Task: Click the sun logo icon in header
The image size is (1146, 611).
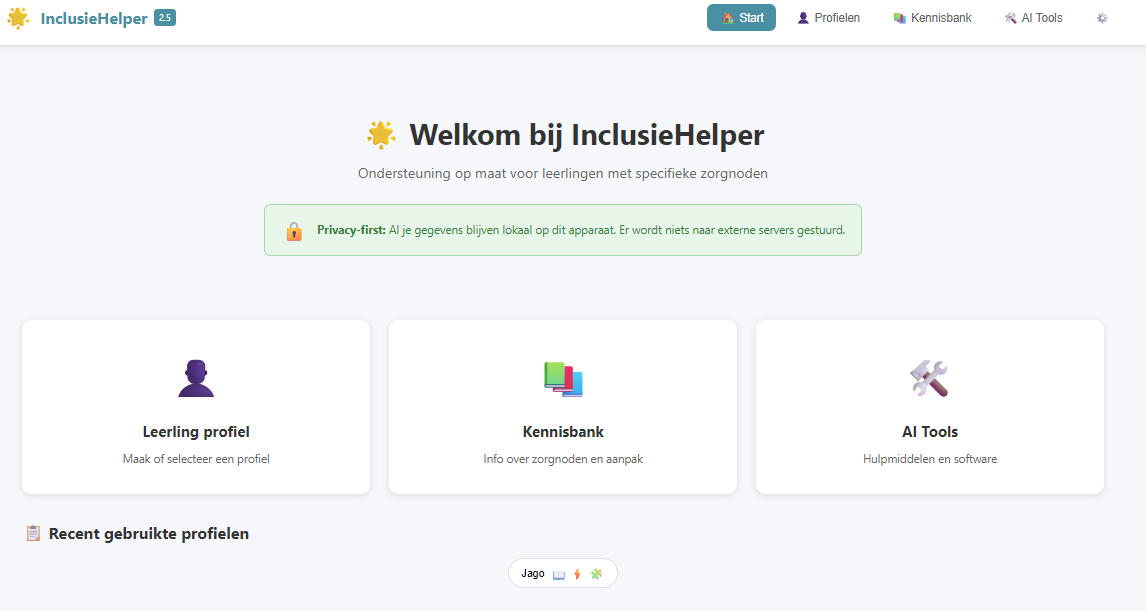Action: [18, 18]
